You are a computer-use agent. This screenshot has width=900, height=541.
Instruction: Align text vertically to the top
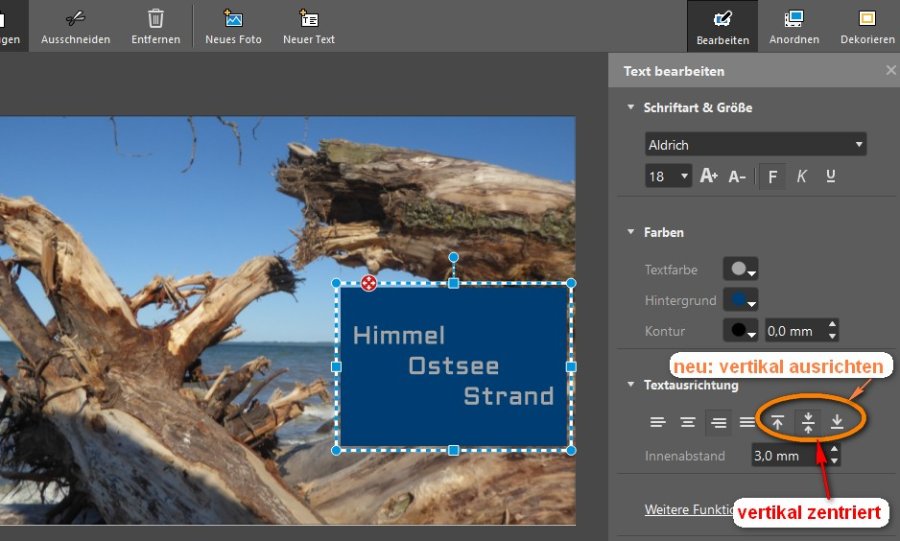(x=778, y=422)
